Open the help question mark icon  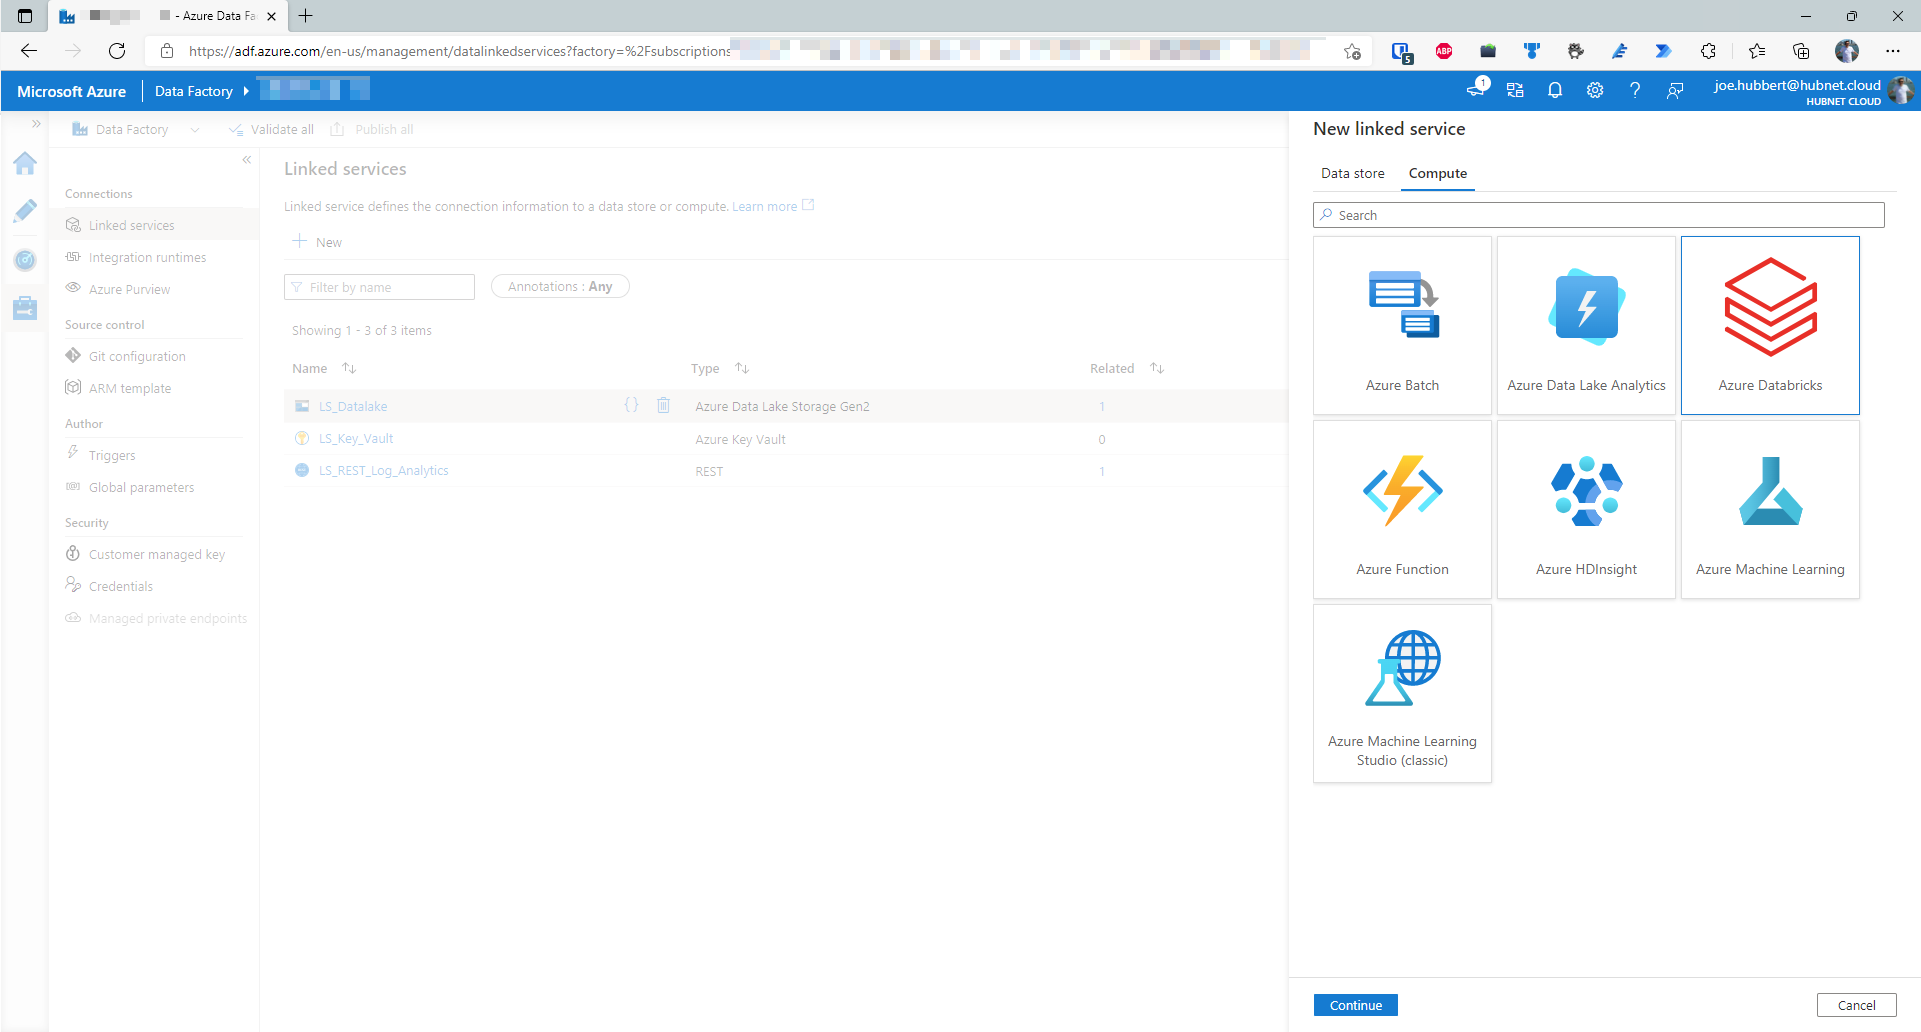[x=1634, y=90]
